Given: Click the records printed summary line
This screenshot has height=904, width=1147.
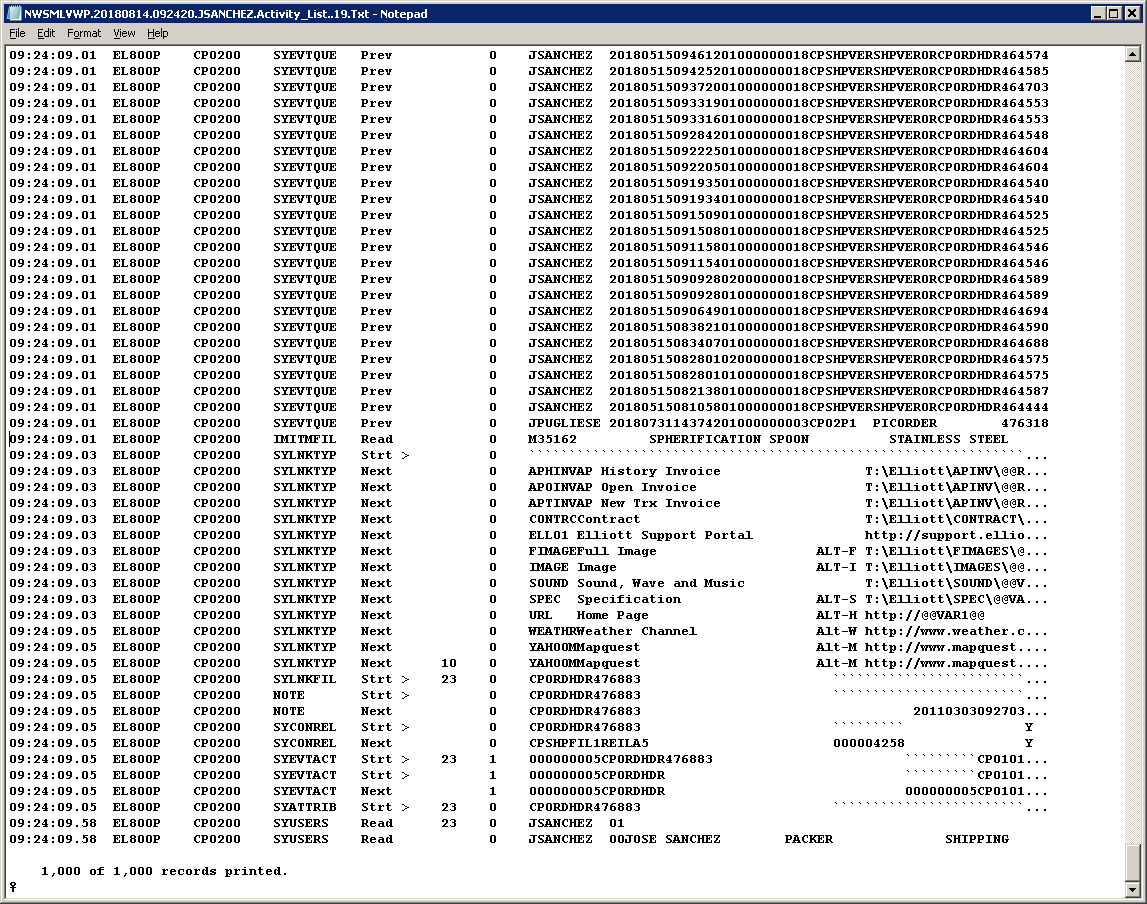Looking at the screenshot, I should pos(164,872).
